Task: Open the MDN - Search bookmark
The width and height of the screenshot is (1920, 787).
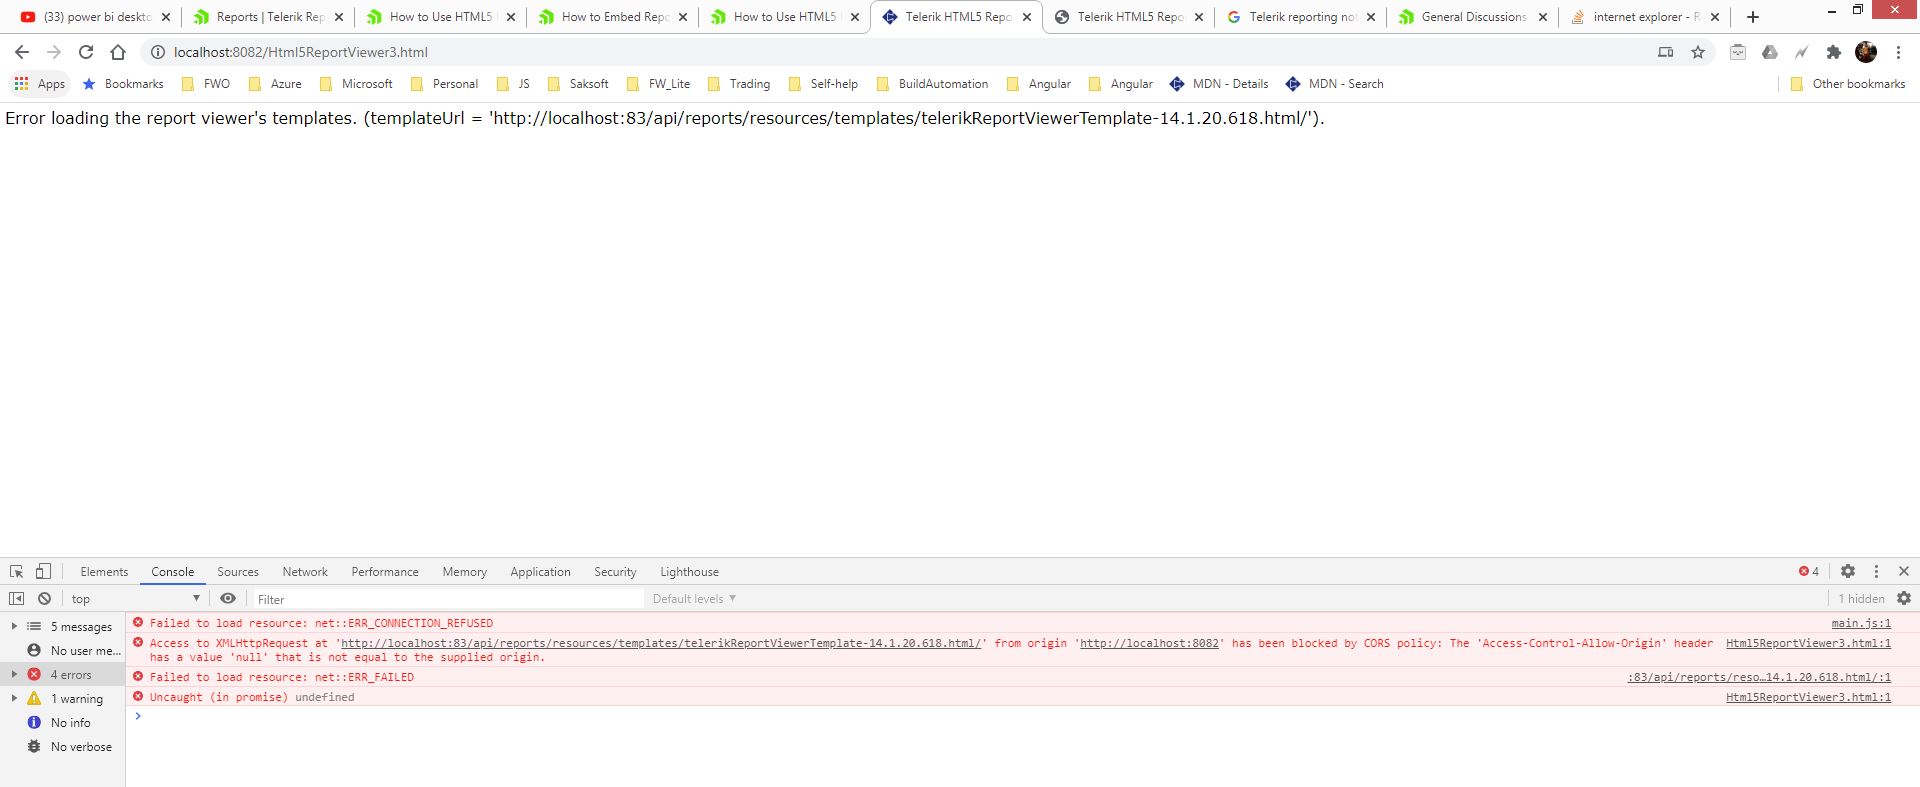Action: coord(1335,84)
